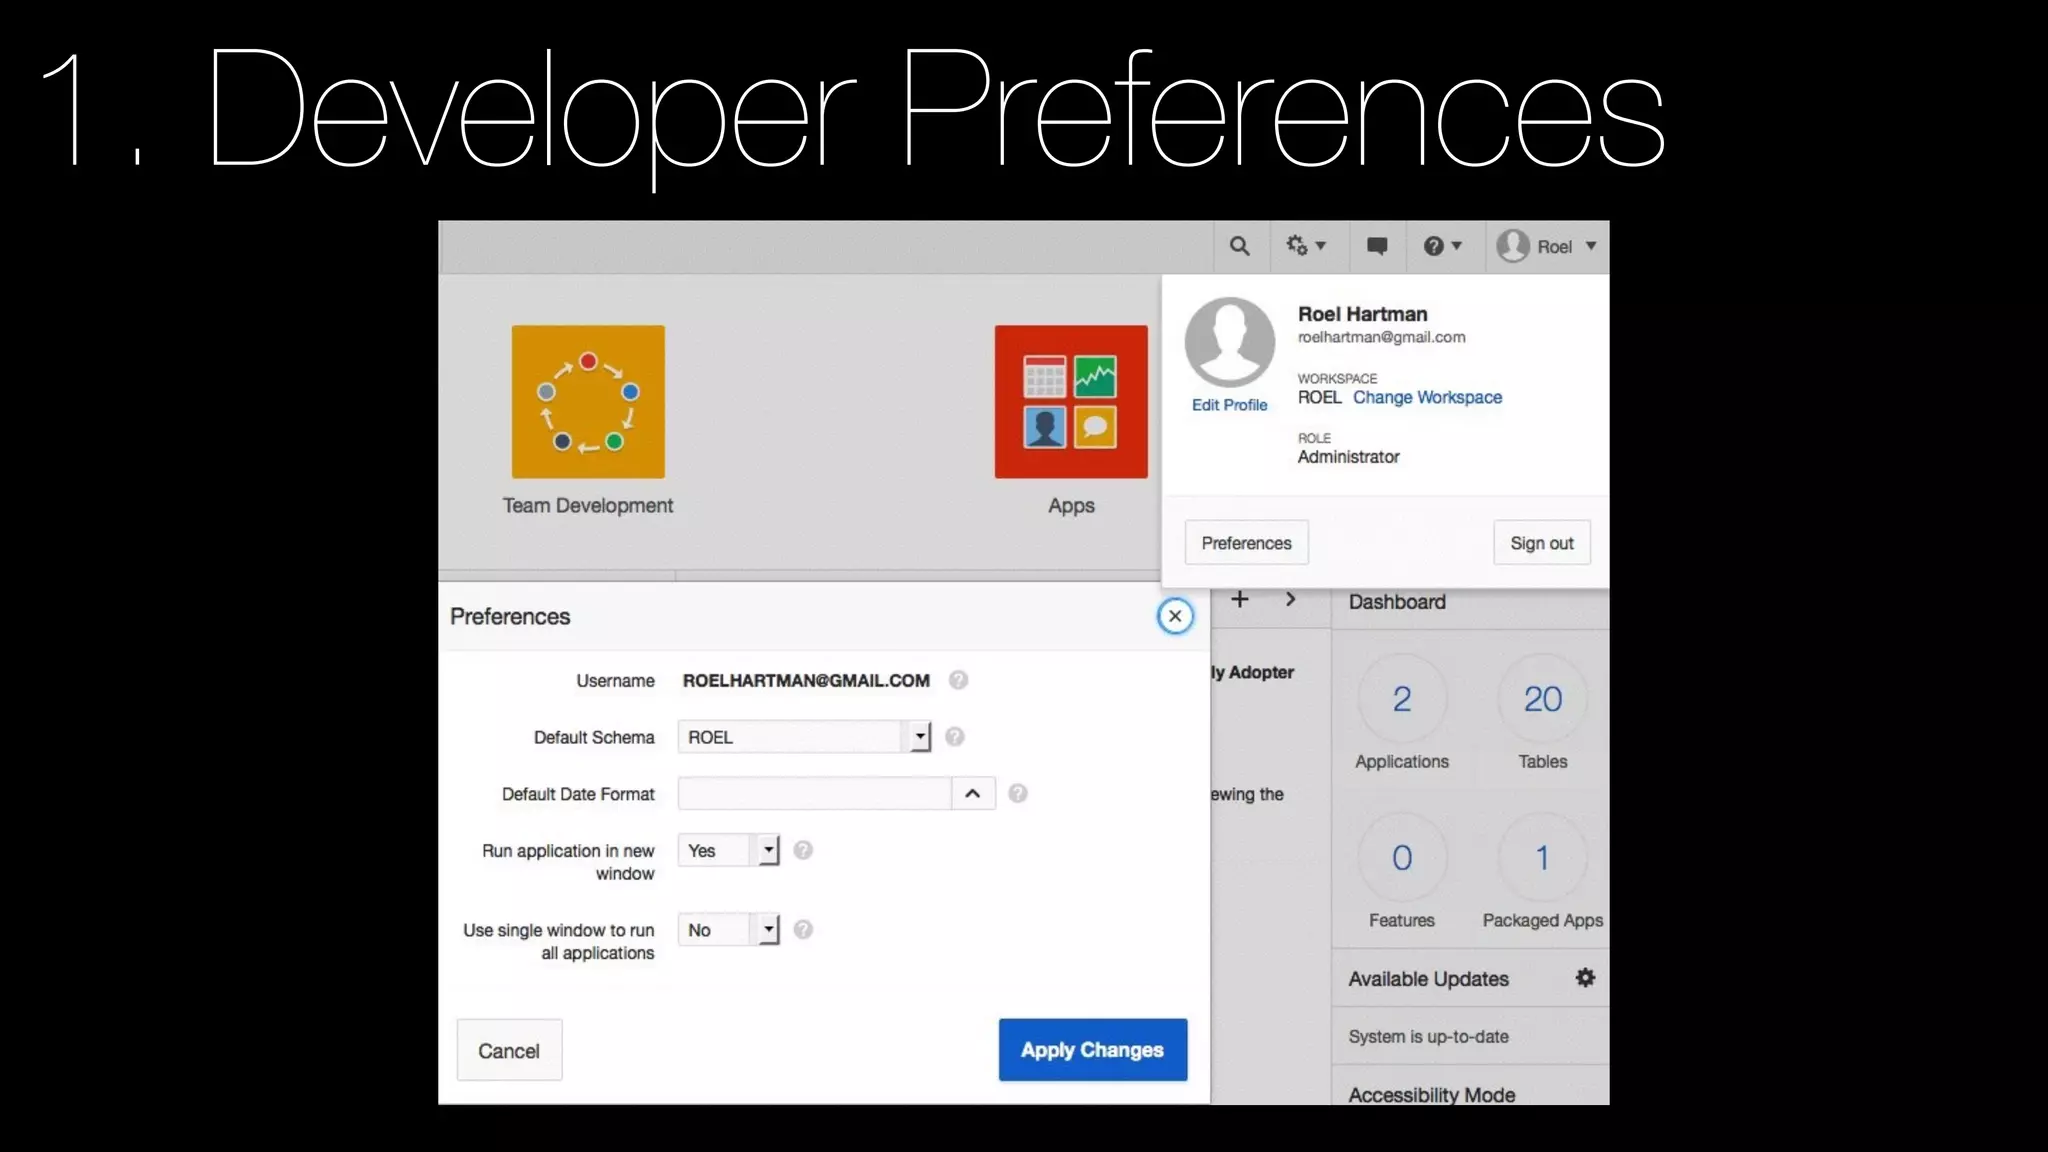Close the Preferences dialog with X
The image size is (2048, 1152).
tap(1175, 616)
